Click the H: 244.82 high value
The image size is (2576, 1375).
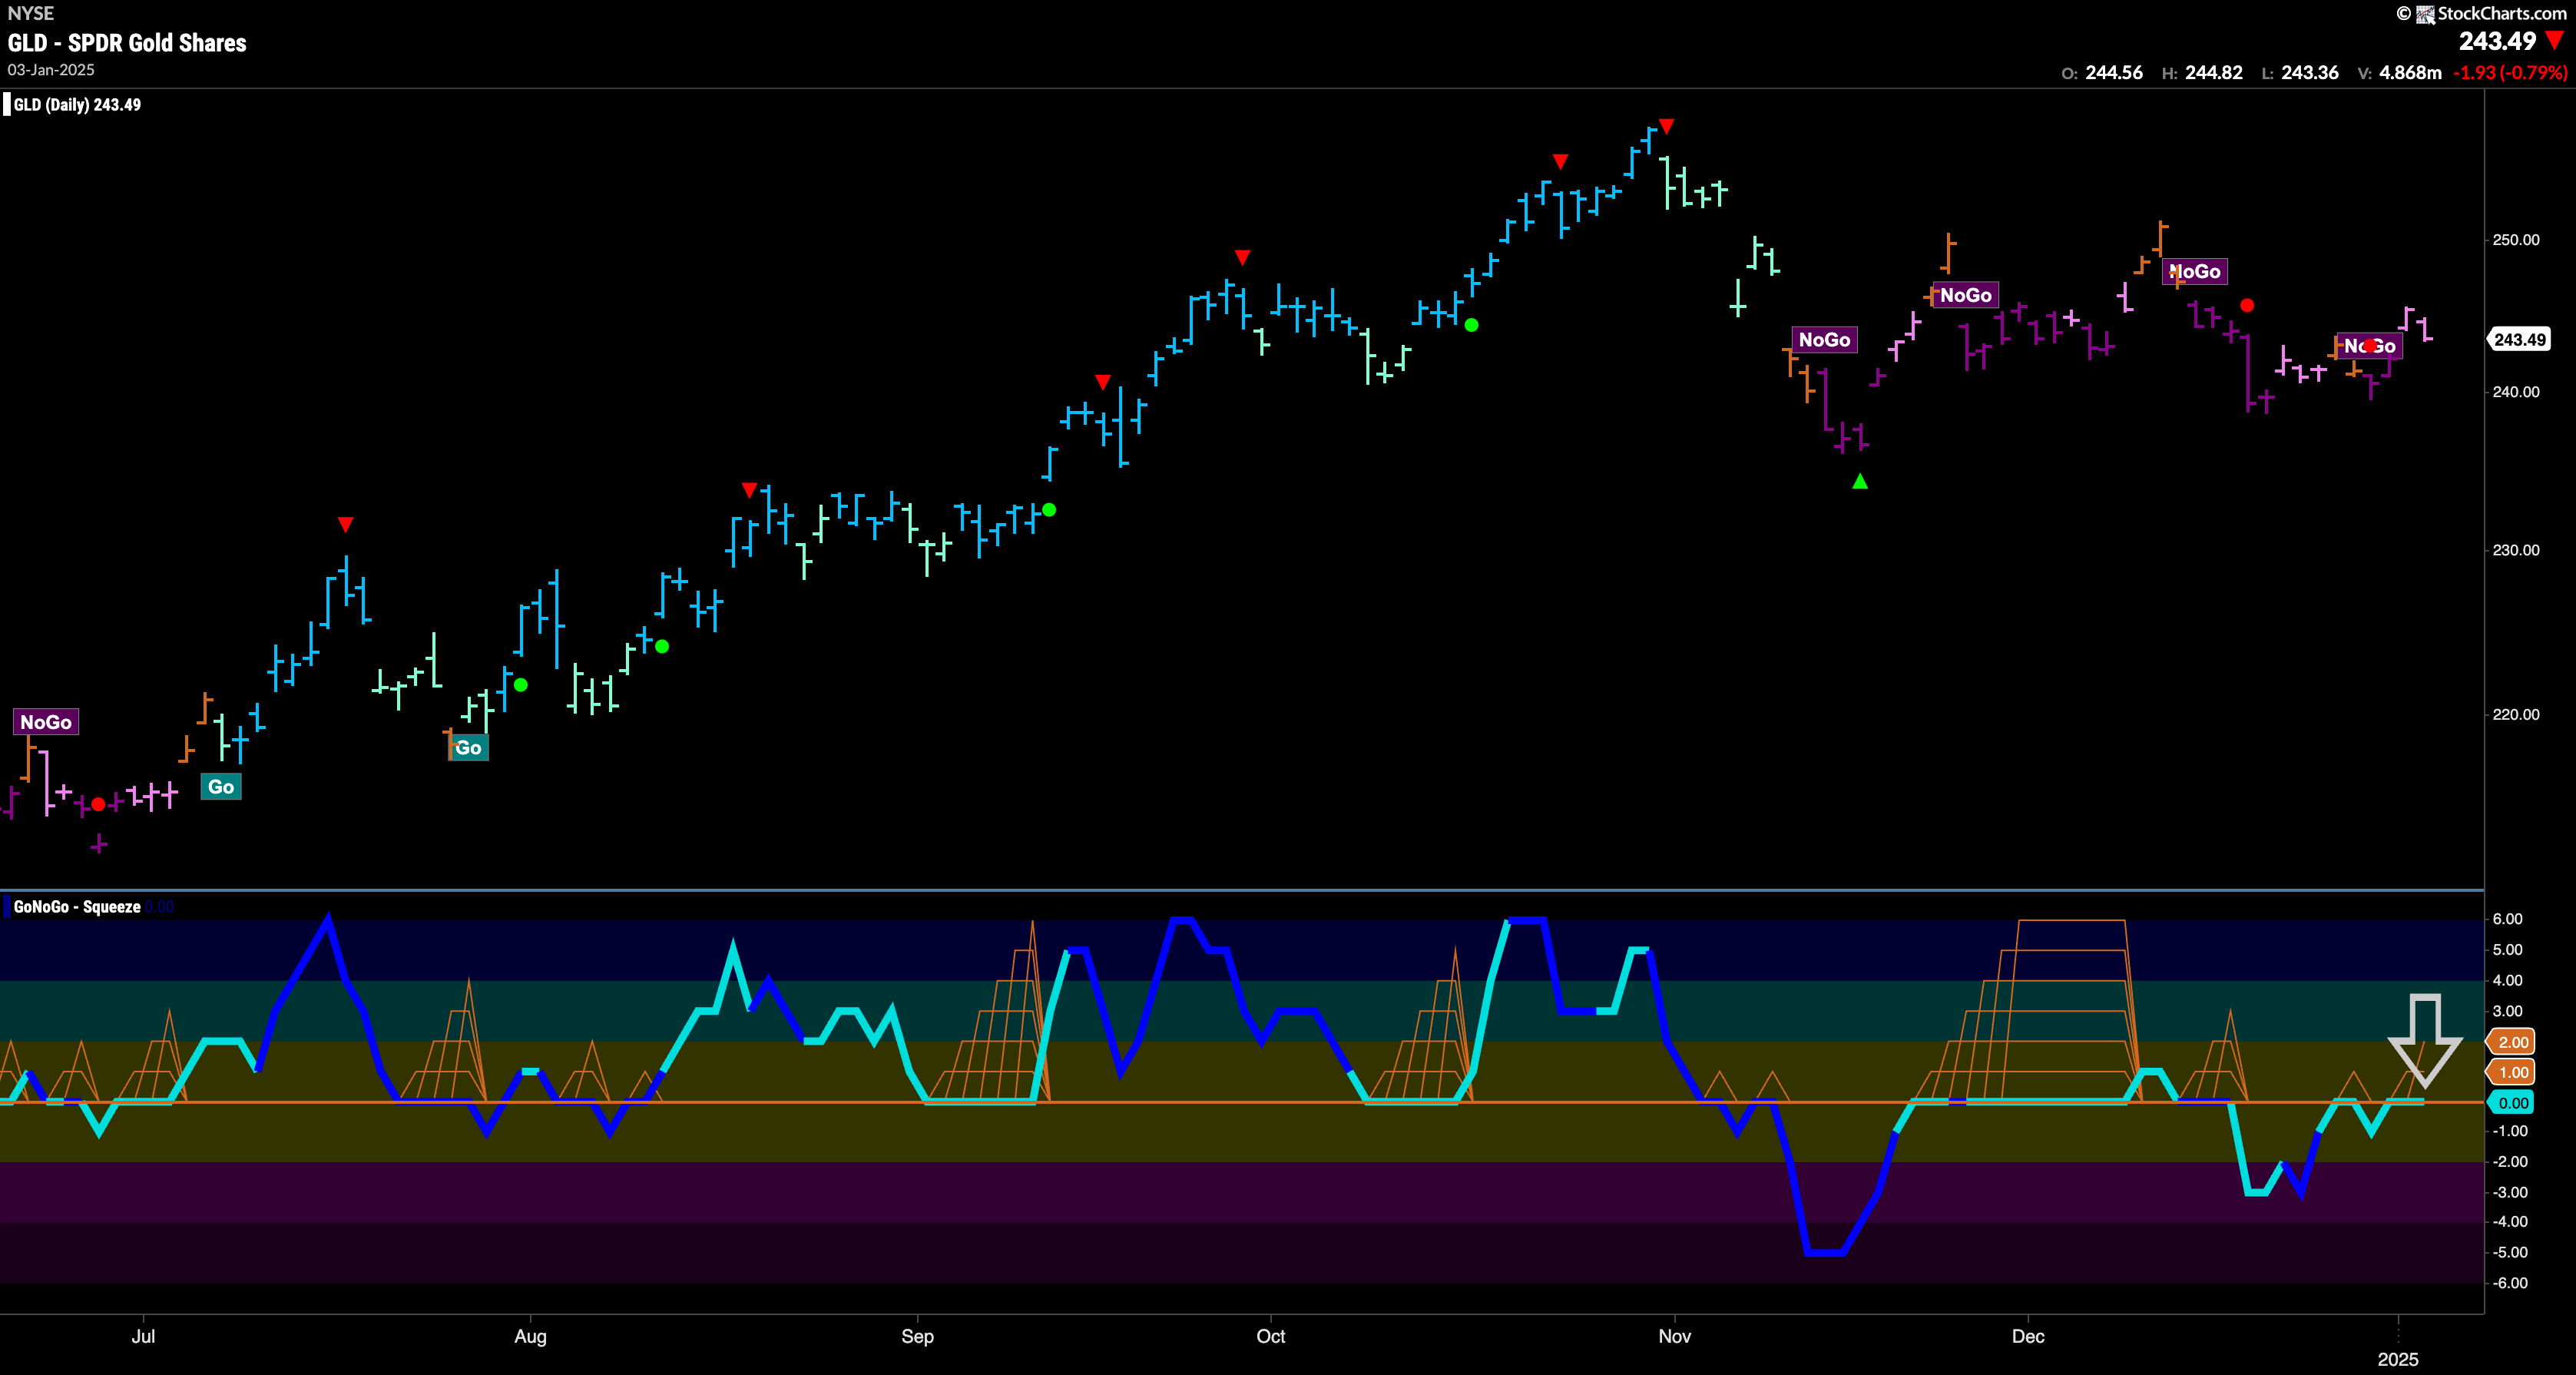2202,73
